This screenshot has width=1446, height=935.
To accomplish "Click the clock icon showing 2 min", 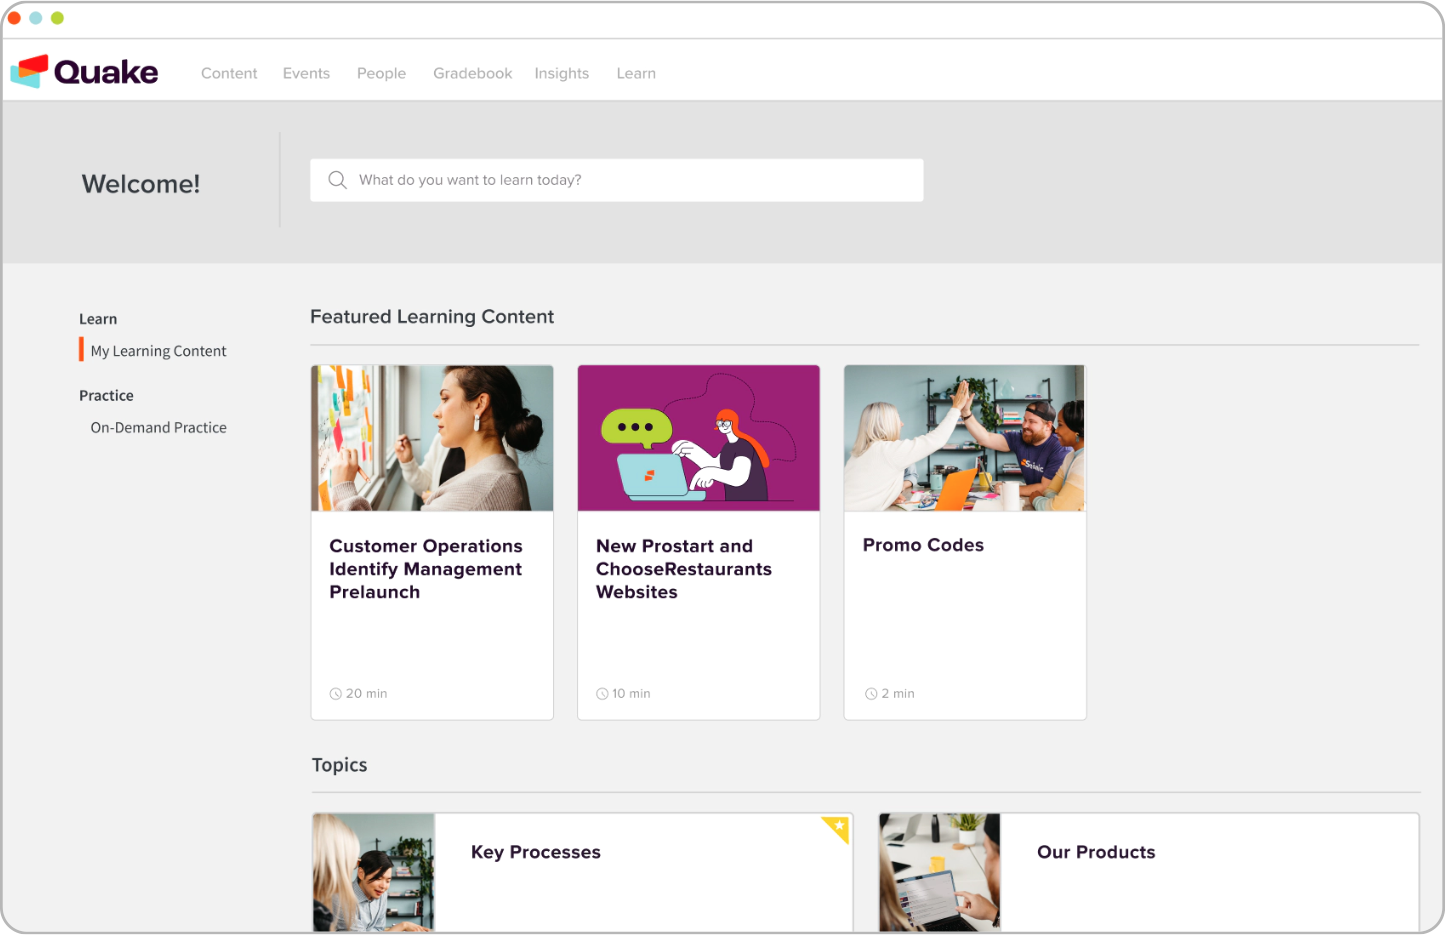I will 869,693.
